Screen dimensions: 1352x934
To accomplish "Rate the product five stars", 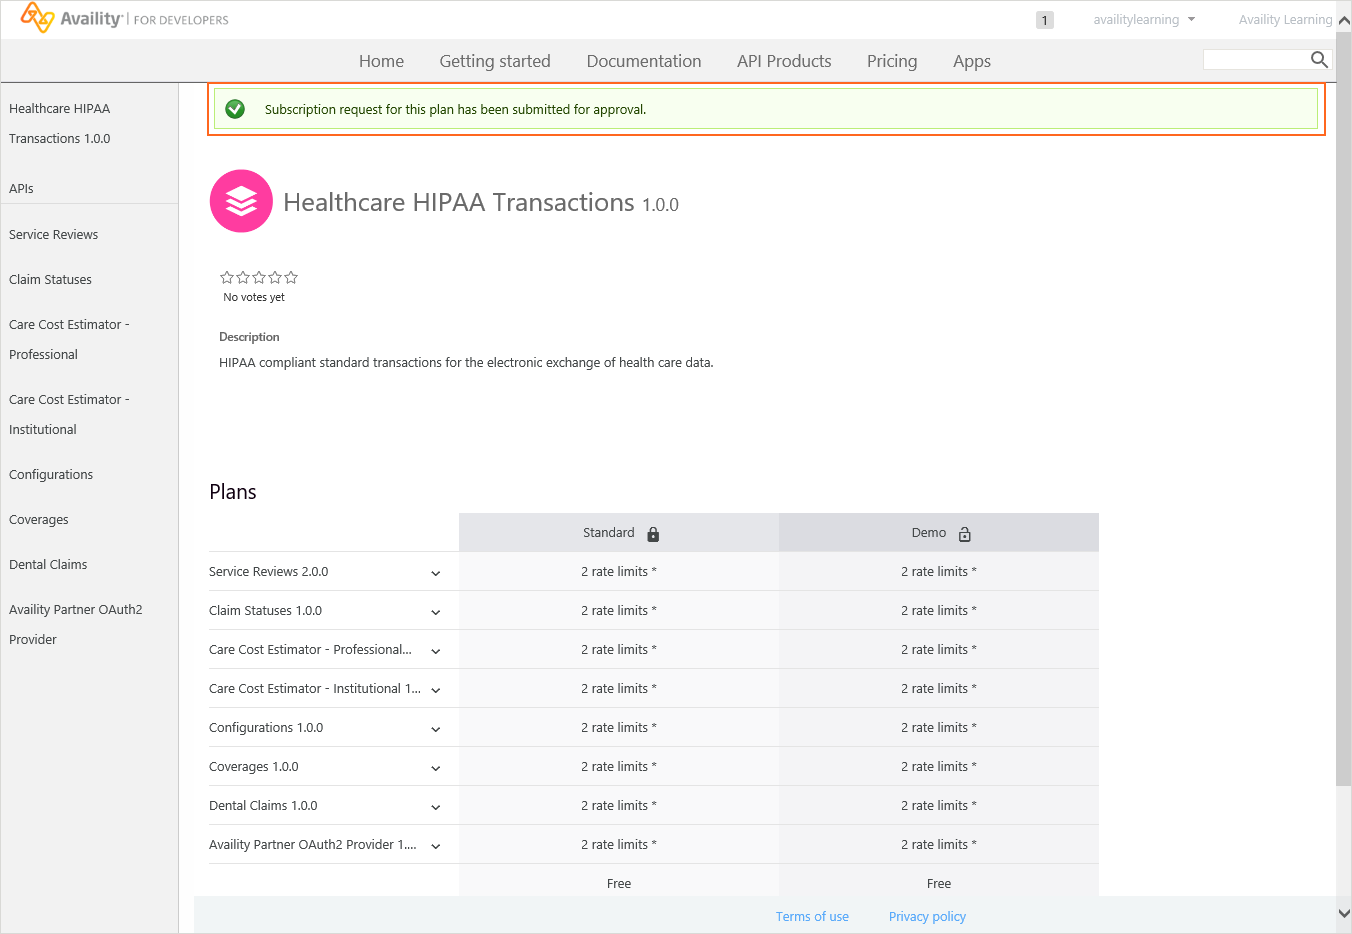I will tap(291, 277).
